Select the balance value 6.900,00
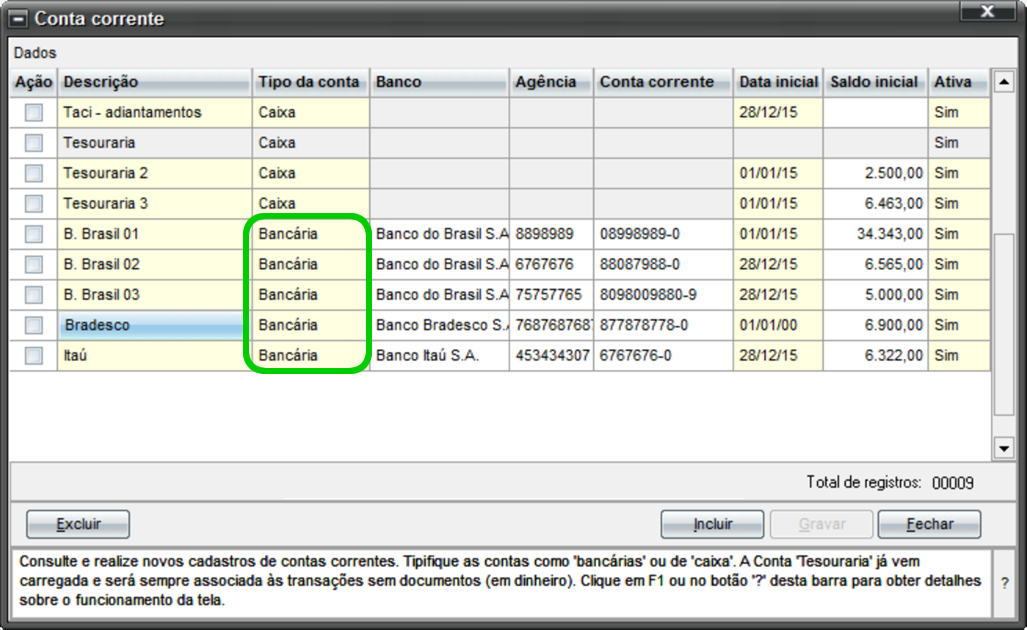Viewport: 1027px width, 630px height. pos(876,325)
